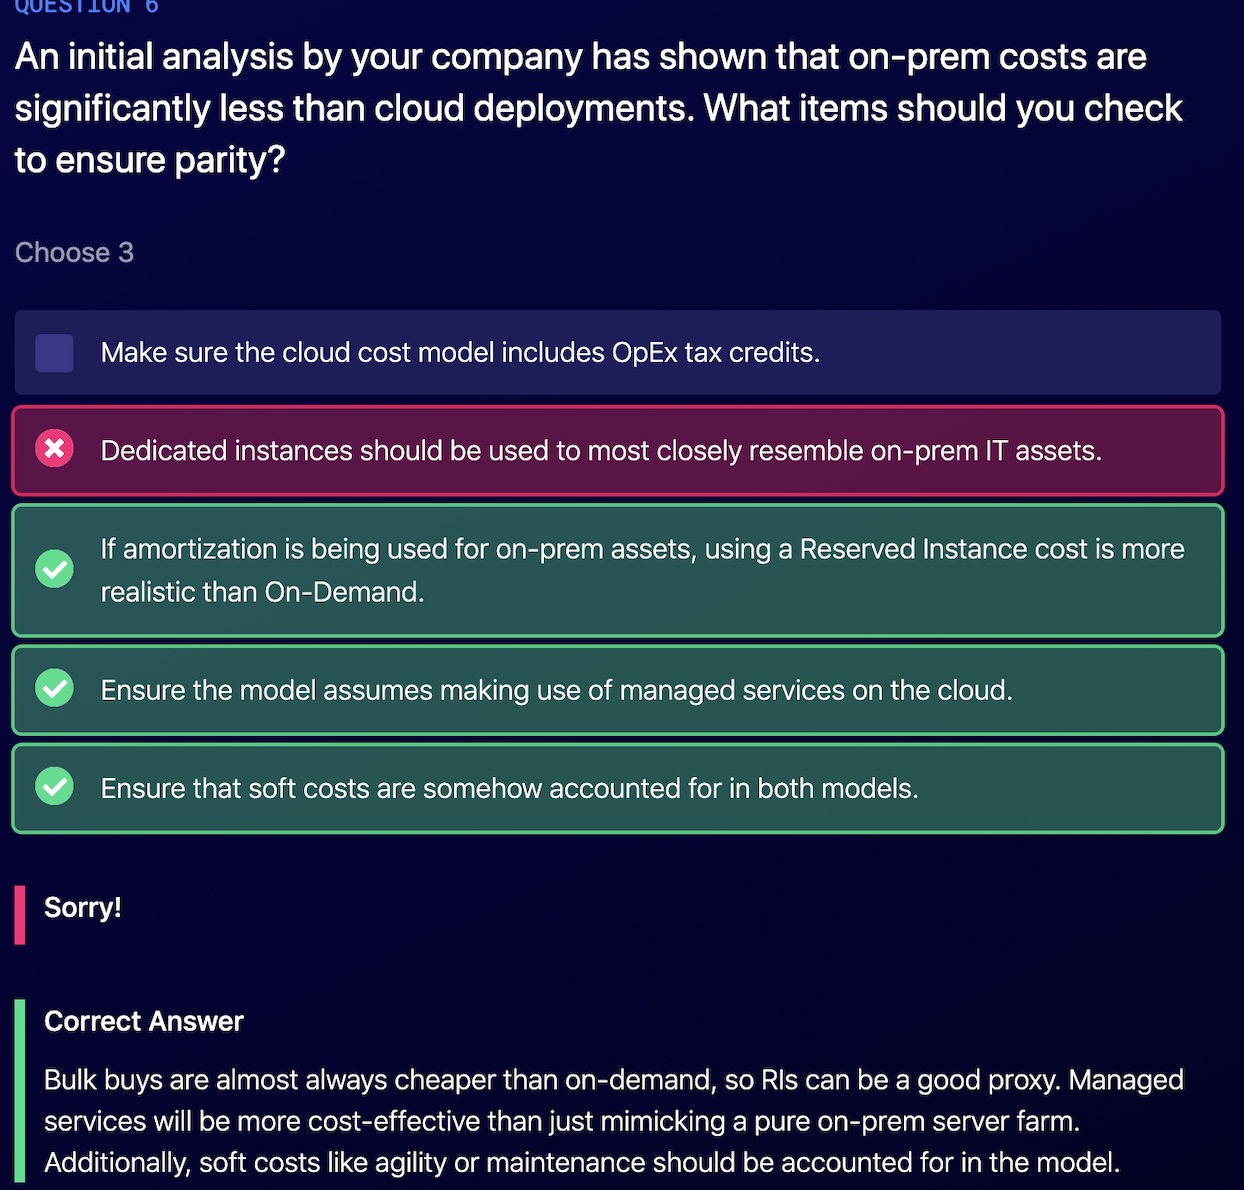
Task: Click the green bar beside 'Correct Answer'
Action: pyautogui.click(x=20, y=1090)
